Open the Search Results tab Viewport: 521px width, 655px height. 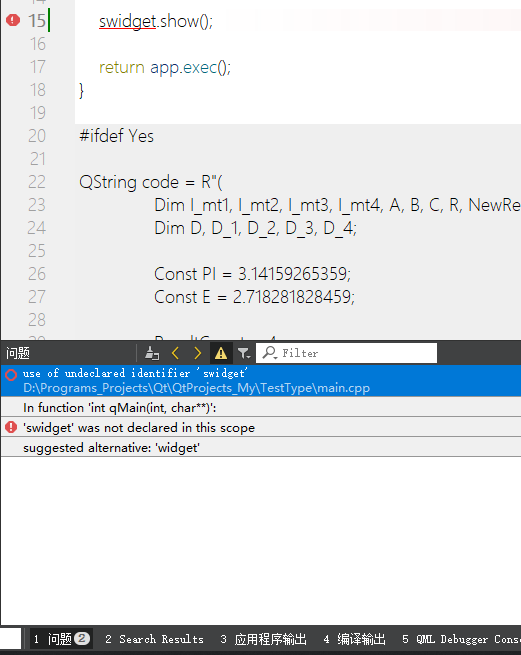154,639
